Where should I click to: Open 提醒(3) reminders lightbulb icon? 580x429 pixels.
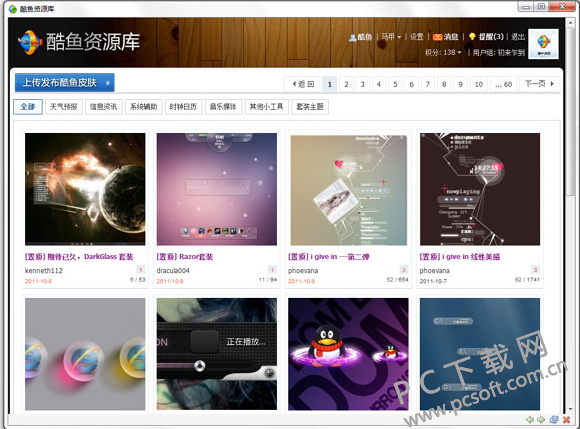(472, 37)
